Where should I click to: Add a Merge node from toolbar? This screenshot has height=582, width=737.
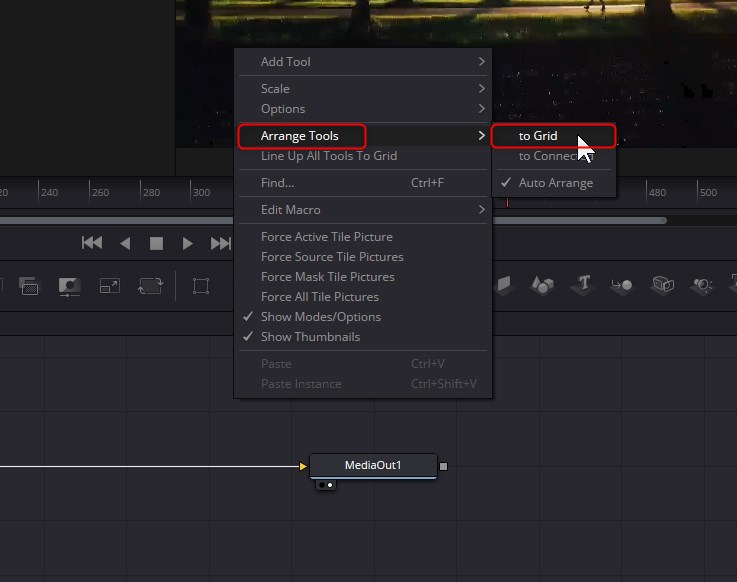pos(29,286)
